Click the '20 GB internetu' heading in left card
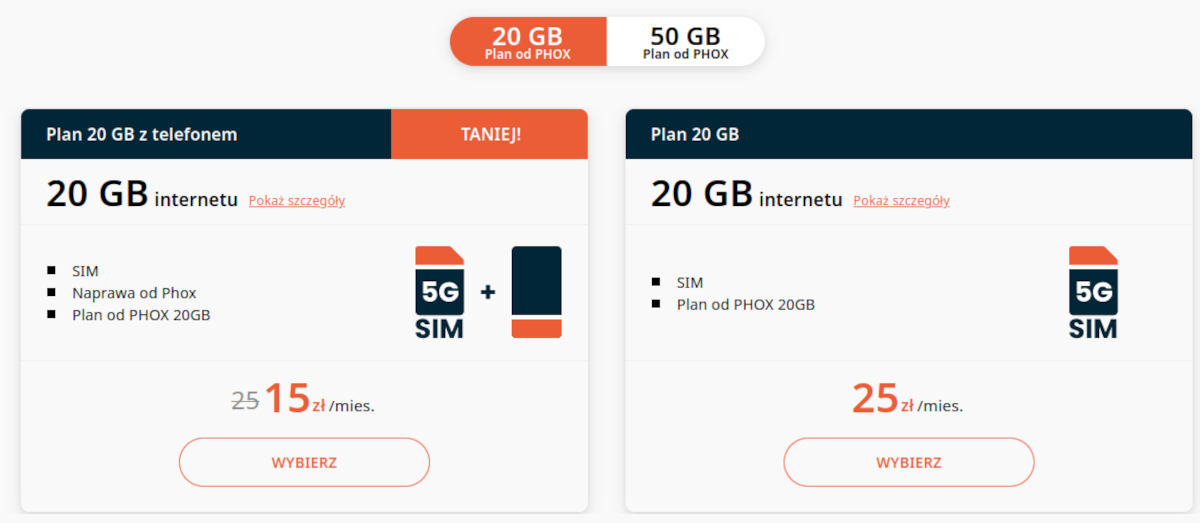This screenshot has width=1200, height=523. tap(143, 195)
